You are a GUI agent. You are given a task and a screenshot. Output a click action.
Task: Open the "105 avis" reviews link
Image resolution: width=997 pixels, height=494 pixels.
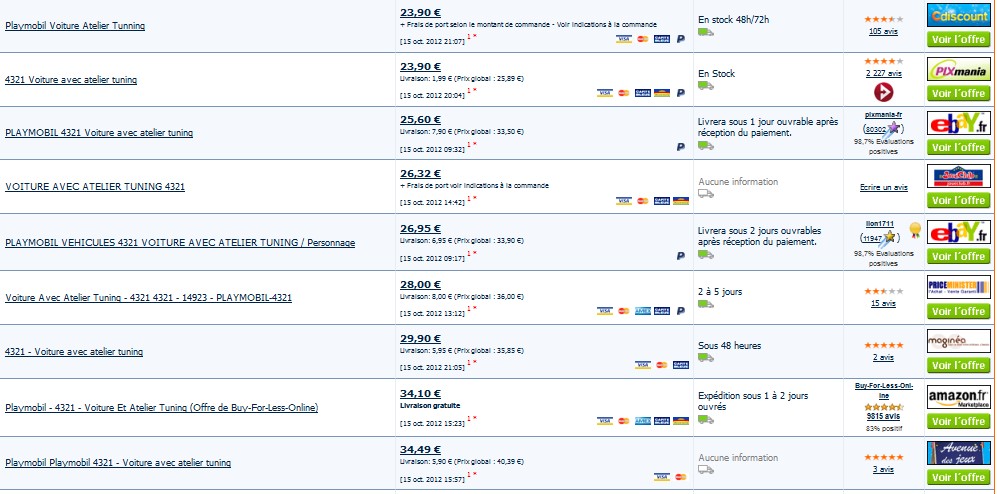883,32
